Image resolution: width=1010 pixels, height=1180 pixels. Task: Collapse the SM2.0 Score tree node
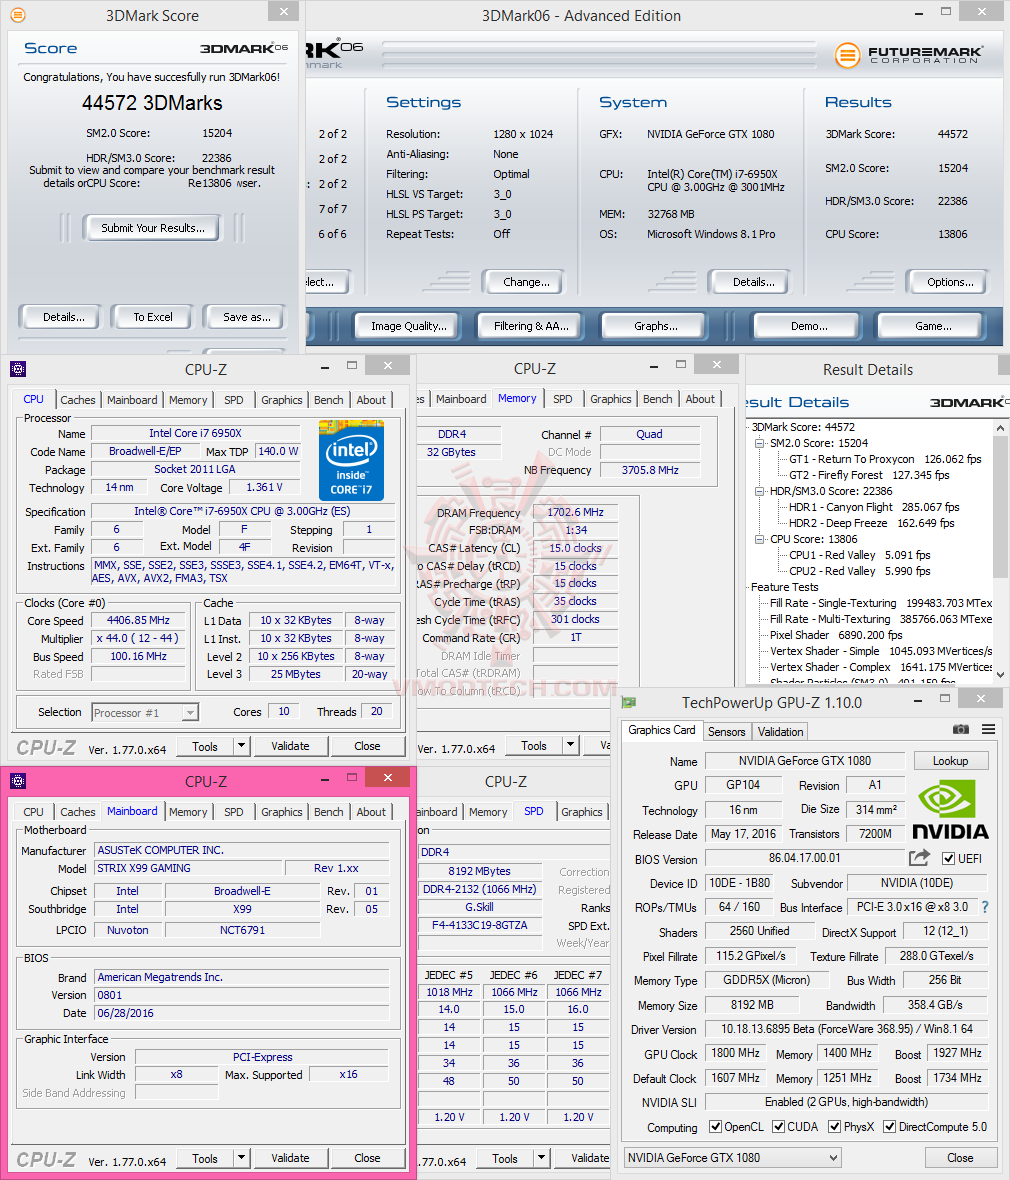759,443
